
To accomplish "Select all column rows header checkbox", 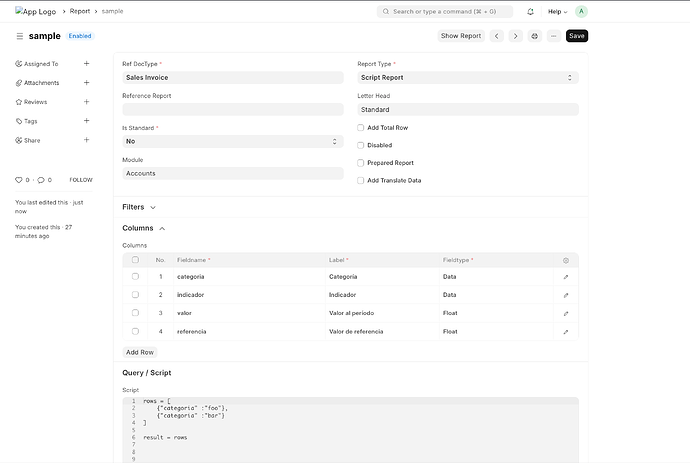I will 136,260.
